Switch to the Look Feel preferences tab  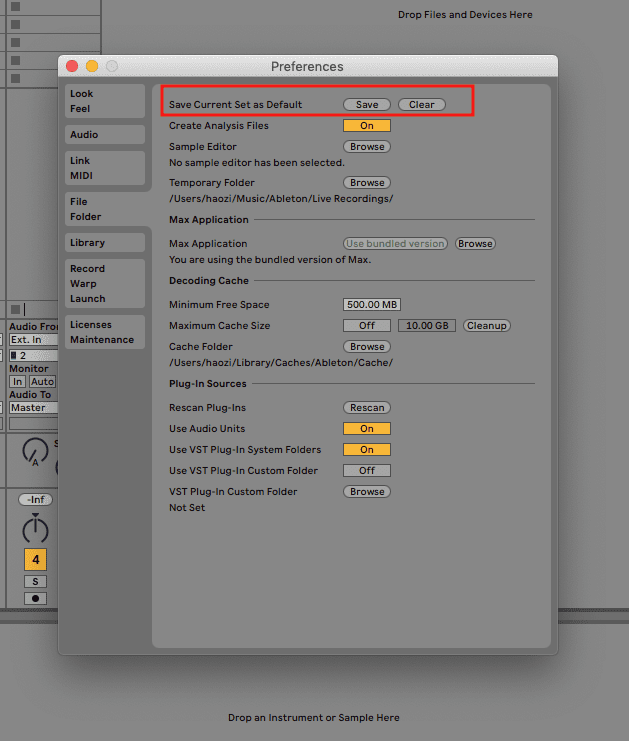pos(104,101)
